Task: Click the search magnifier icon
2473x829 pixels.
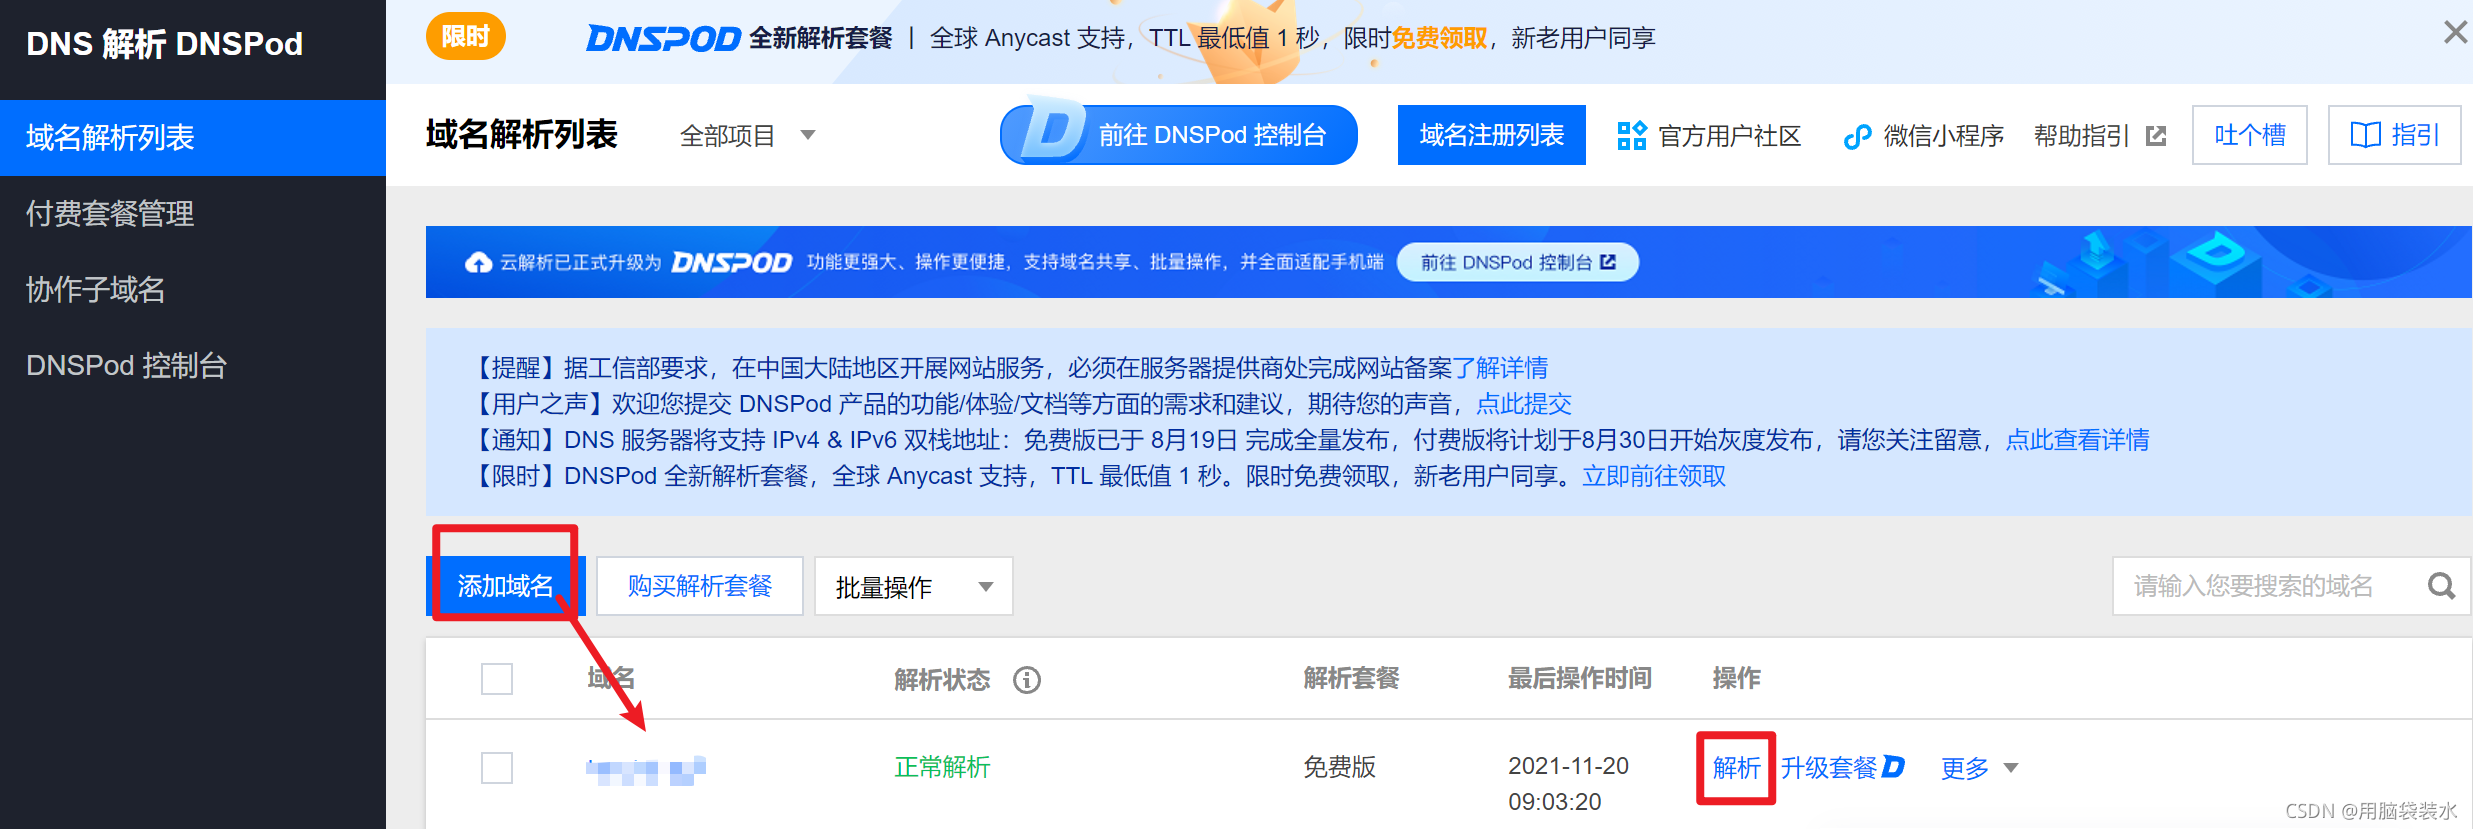Action: point(2441,586)
